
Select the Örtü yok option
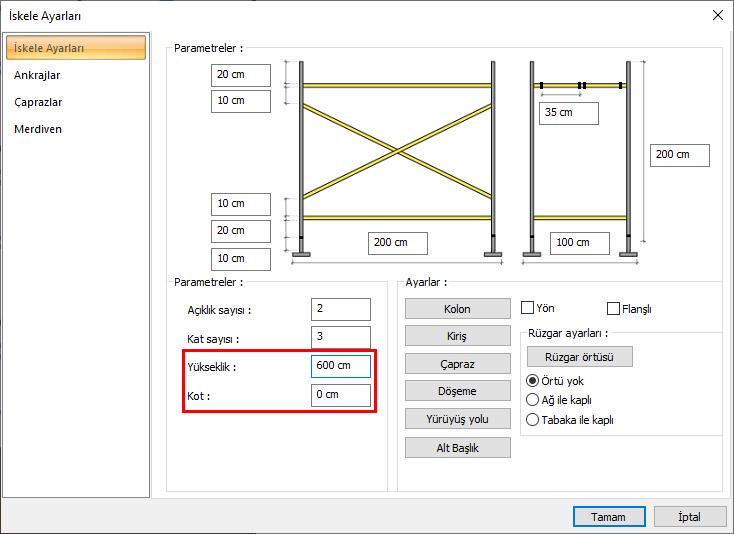coord(533,381)
